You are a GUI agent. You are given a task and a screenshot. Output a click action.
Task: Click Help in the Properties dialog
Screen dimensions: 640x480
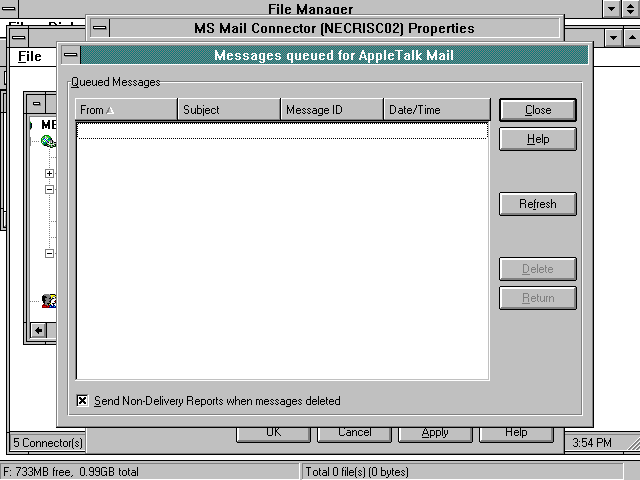point(516,433)
